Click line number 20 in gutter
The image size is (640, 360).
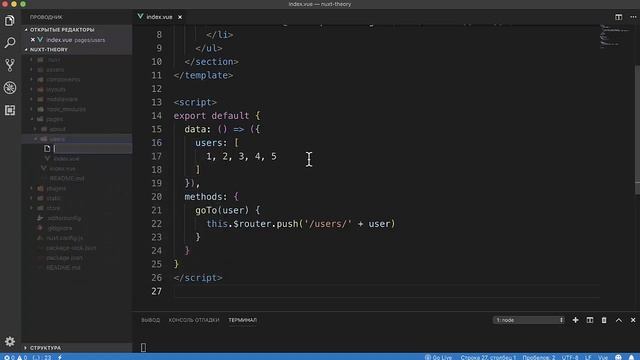pos(157,197)
